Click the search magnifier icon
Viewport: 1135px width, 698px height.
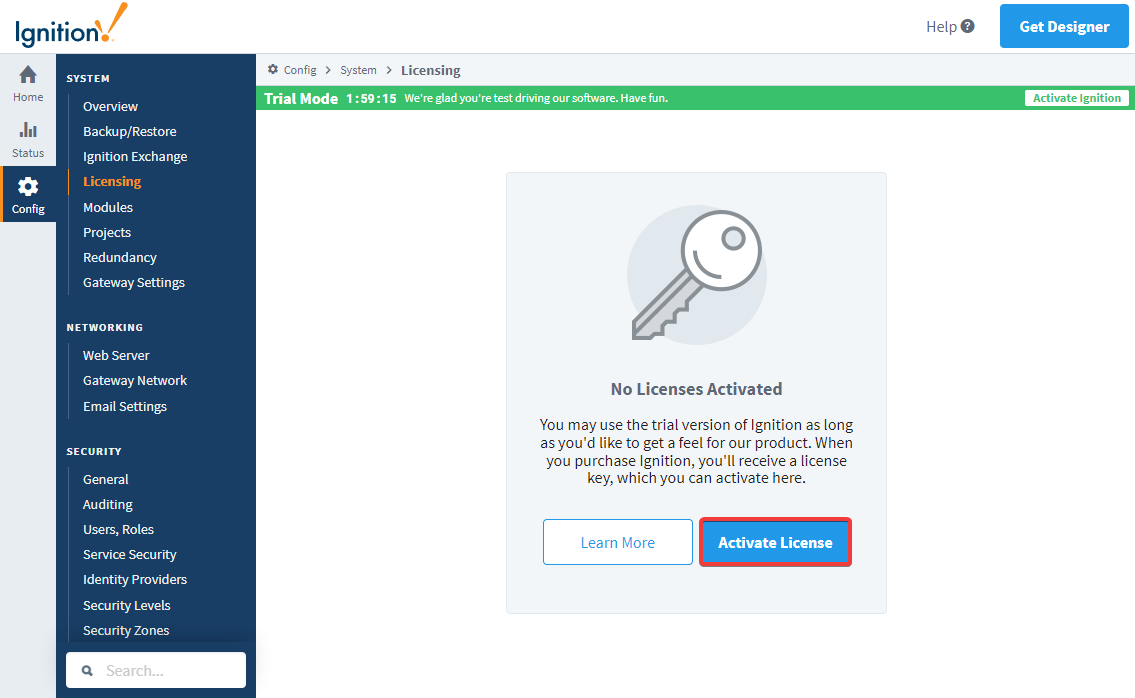click(x=87, y=670)
